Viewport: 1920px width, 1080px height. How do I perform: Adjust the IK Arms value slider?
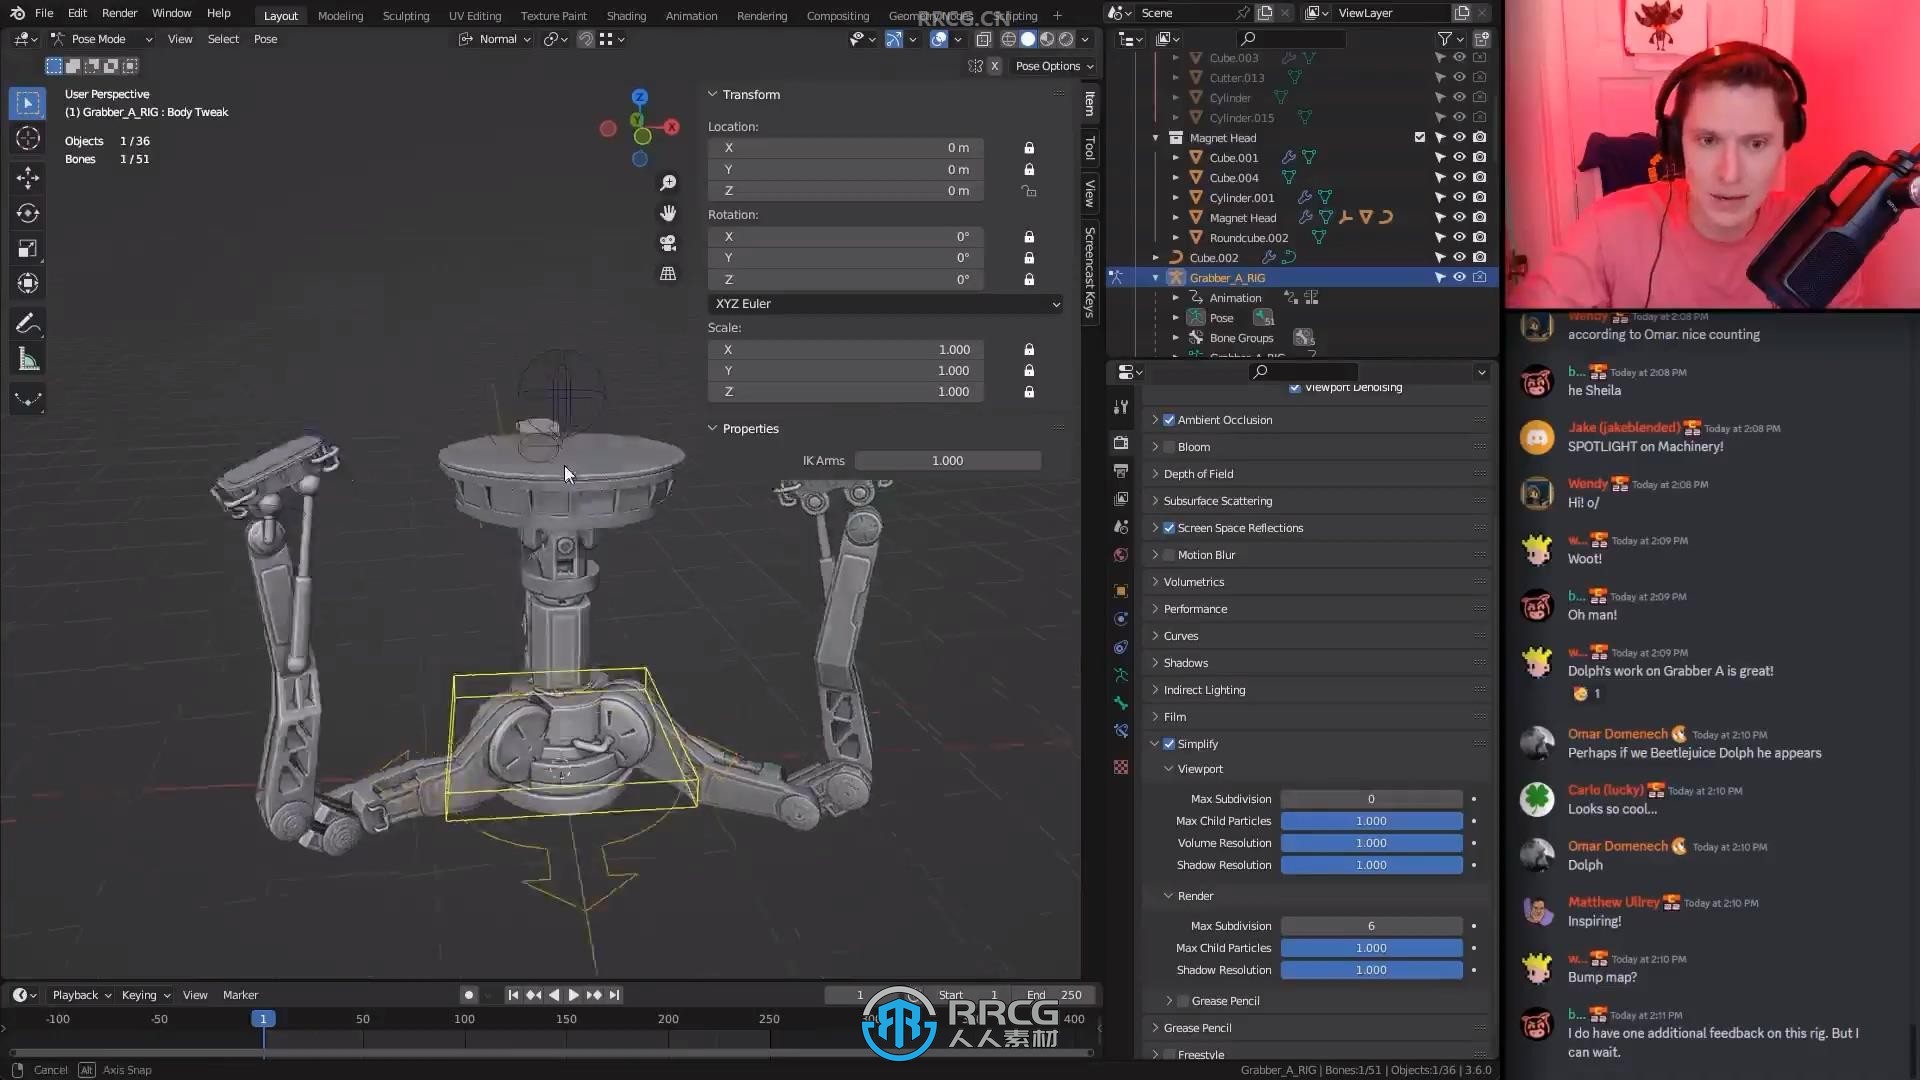[947, 461]
